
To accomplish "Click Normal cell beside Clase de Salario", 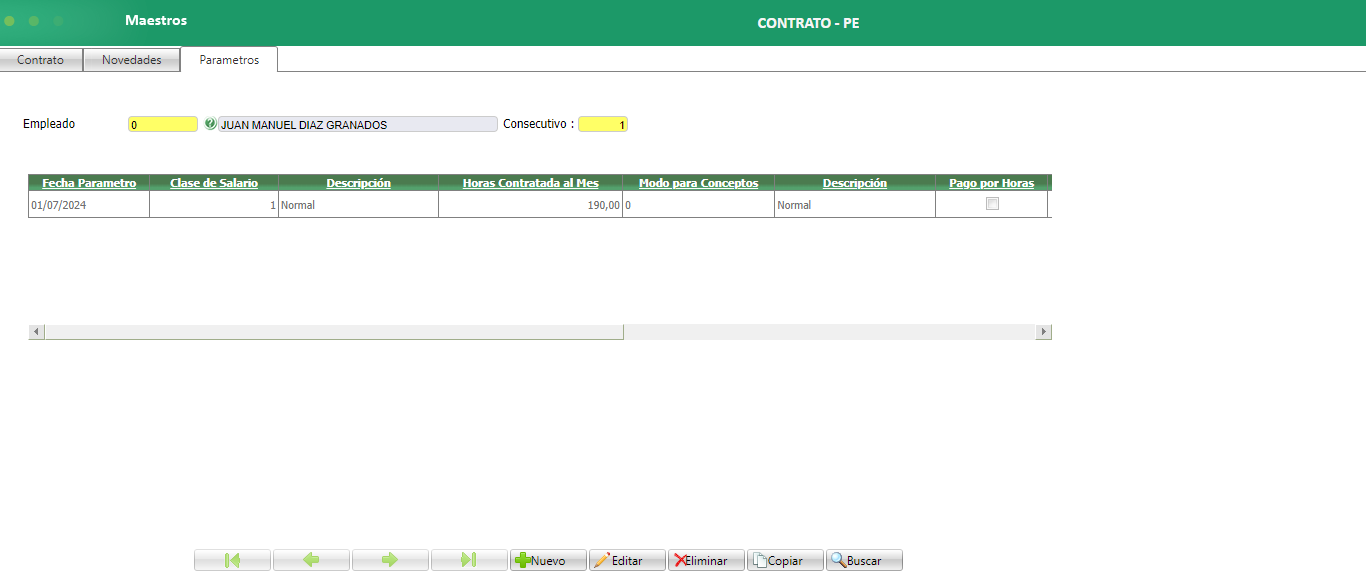I will point(358,204).
